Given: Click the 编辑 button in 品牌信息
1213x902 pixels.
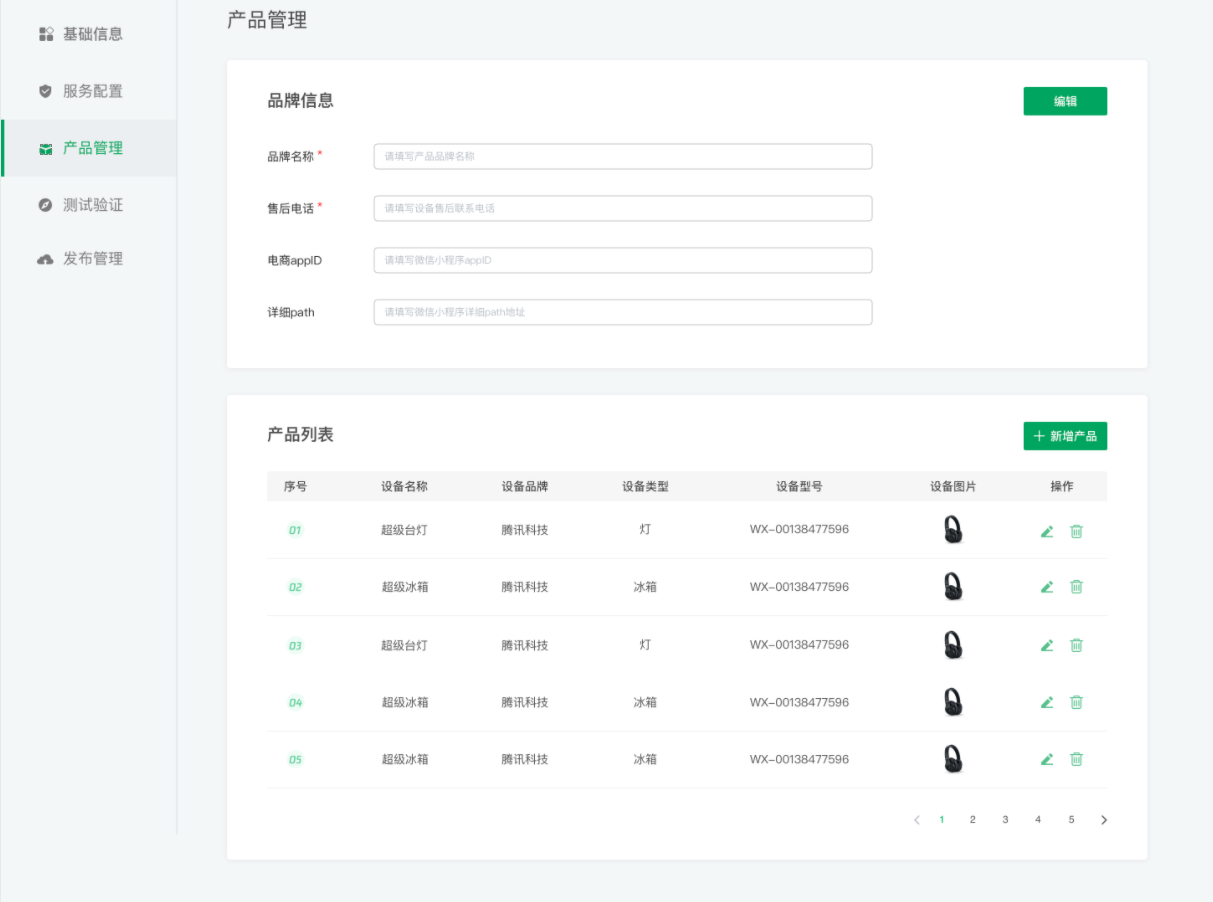Looking at the screenshot, I should (x=1065, y=101).
